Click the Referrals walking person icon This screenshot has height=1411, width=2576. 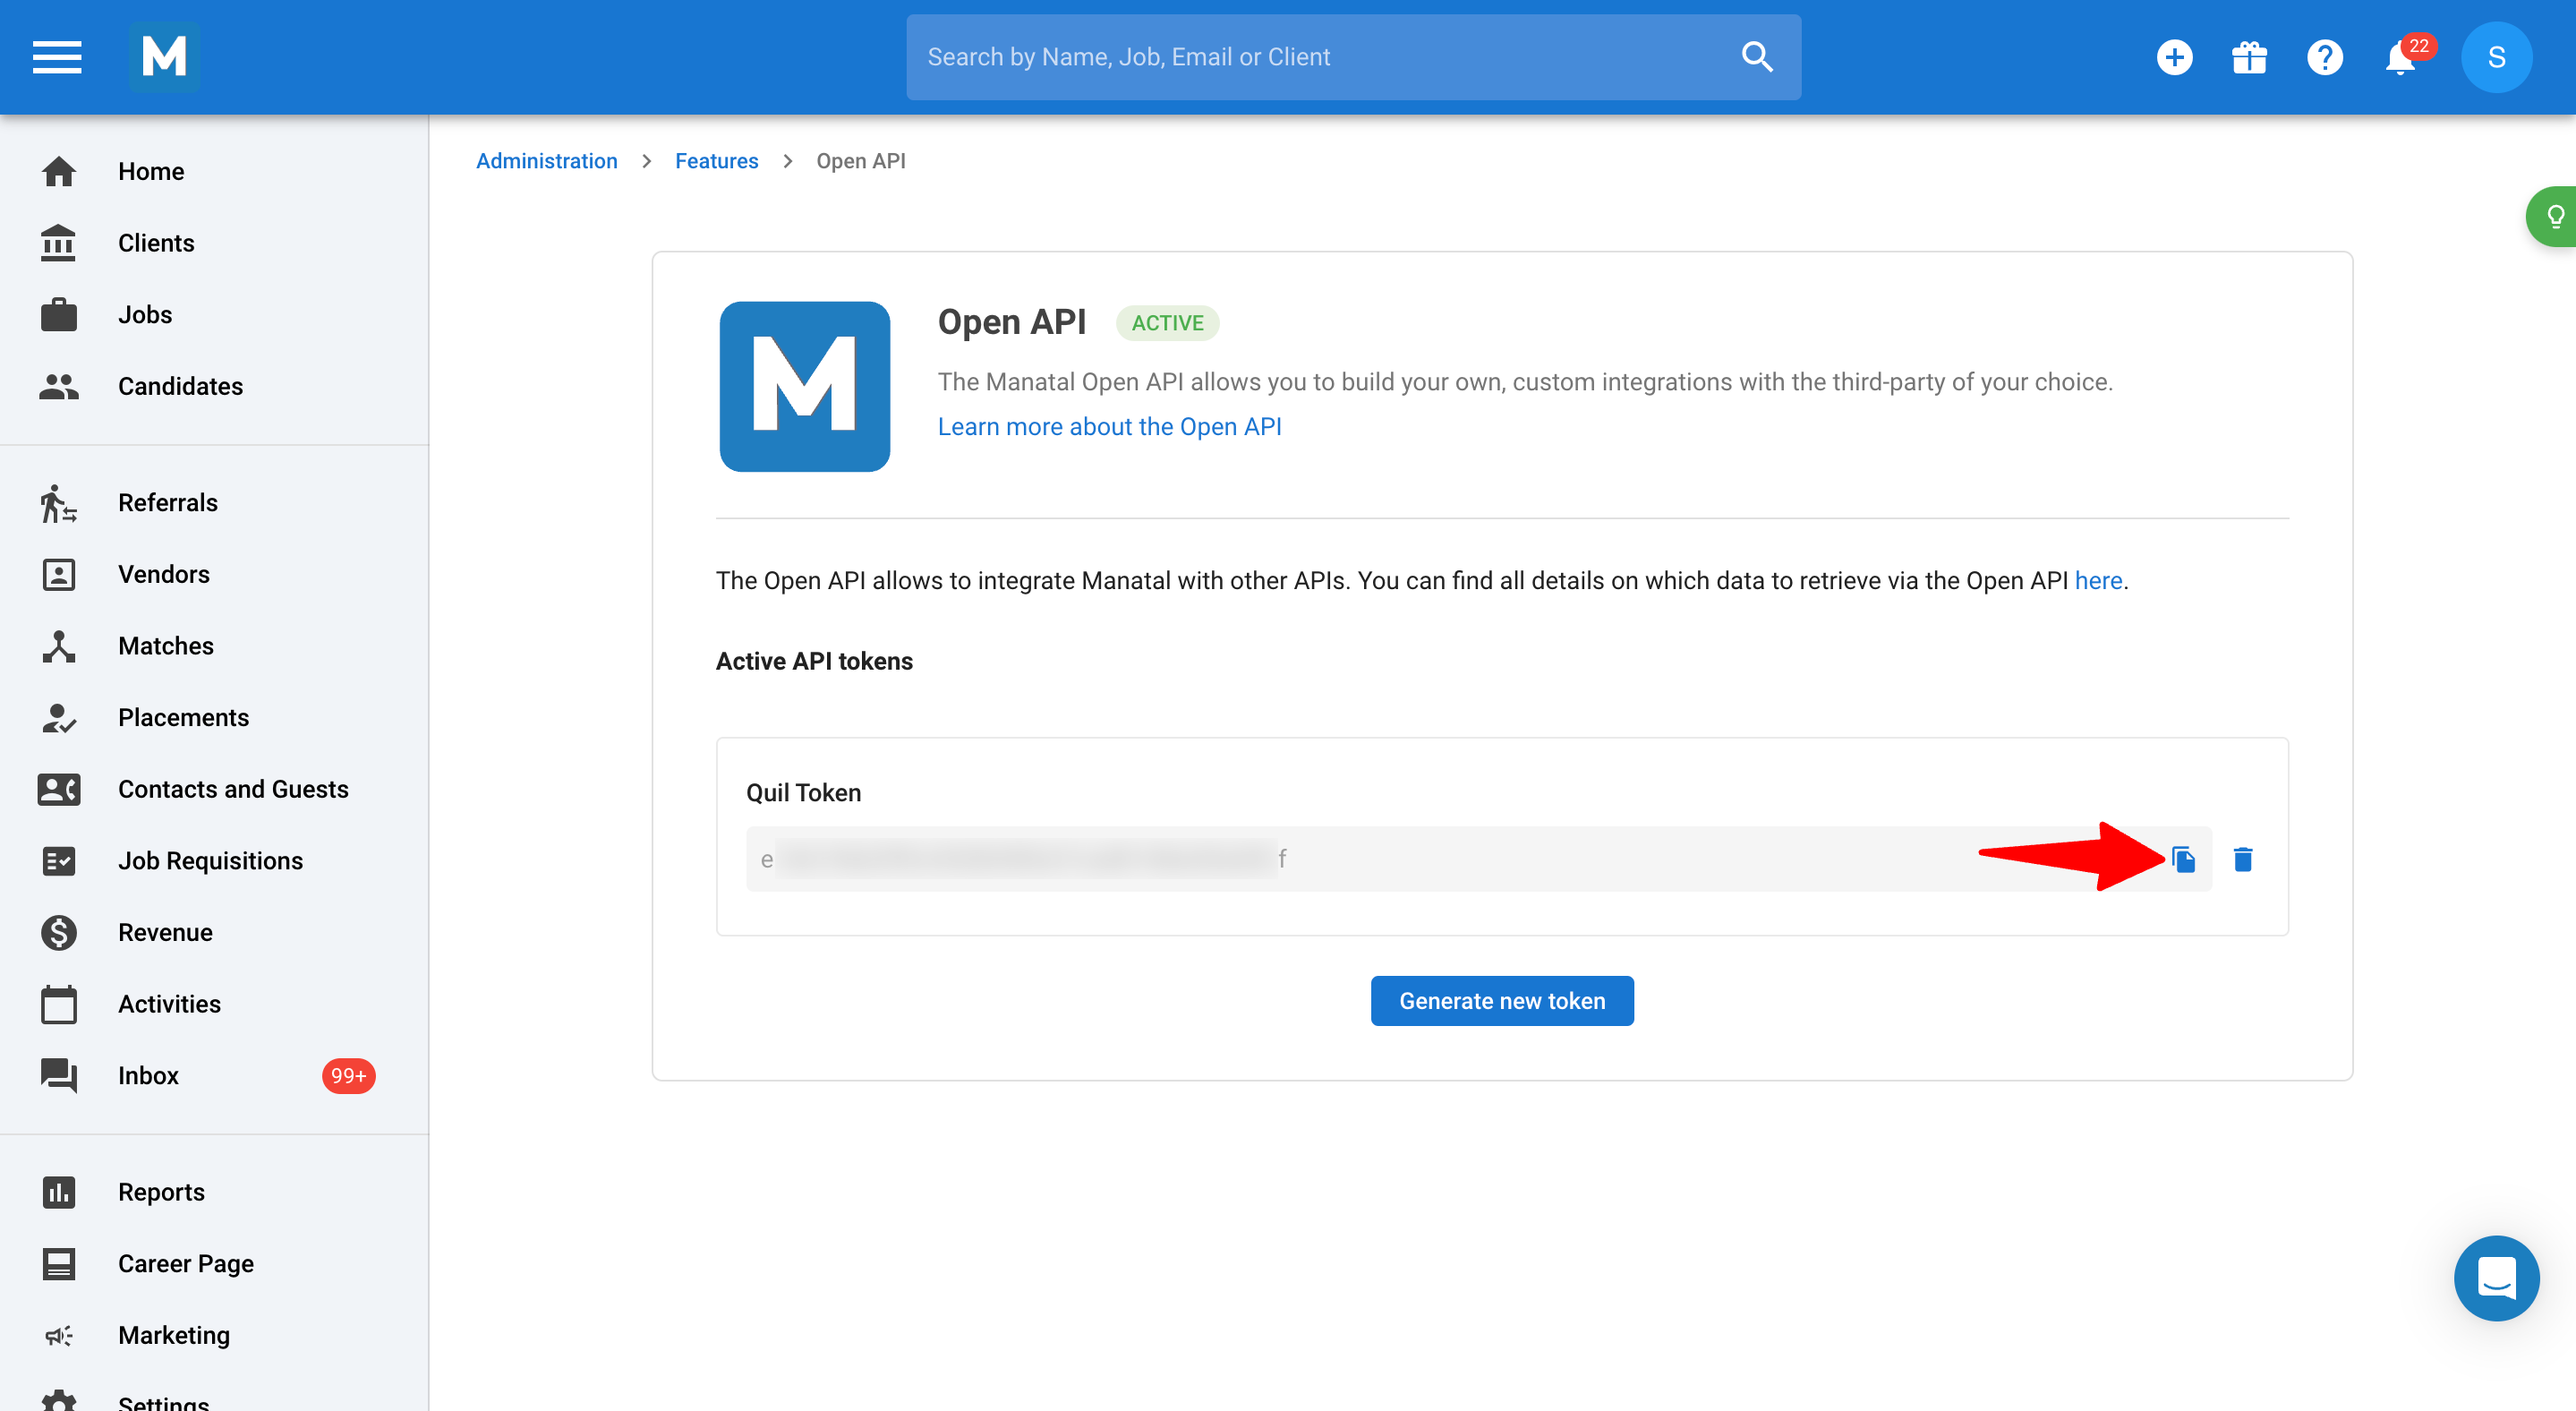click(59, 503)
